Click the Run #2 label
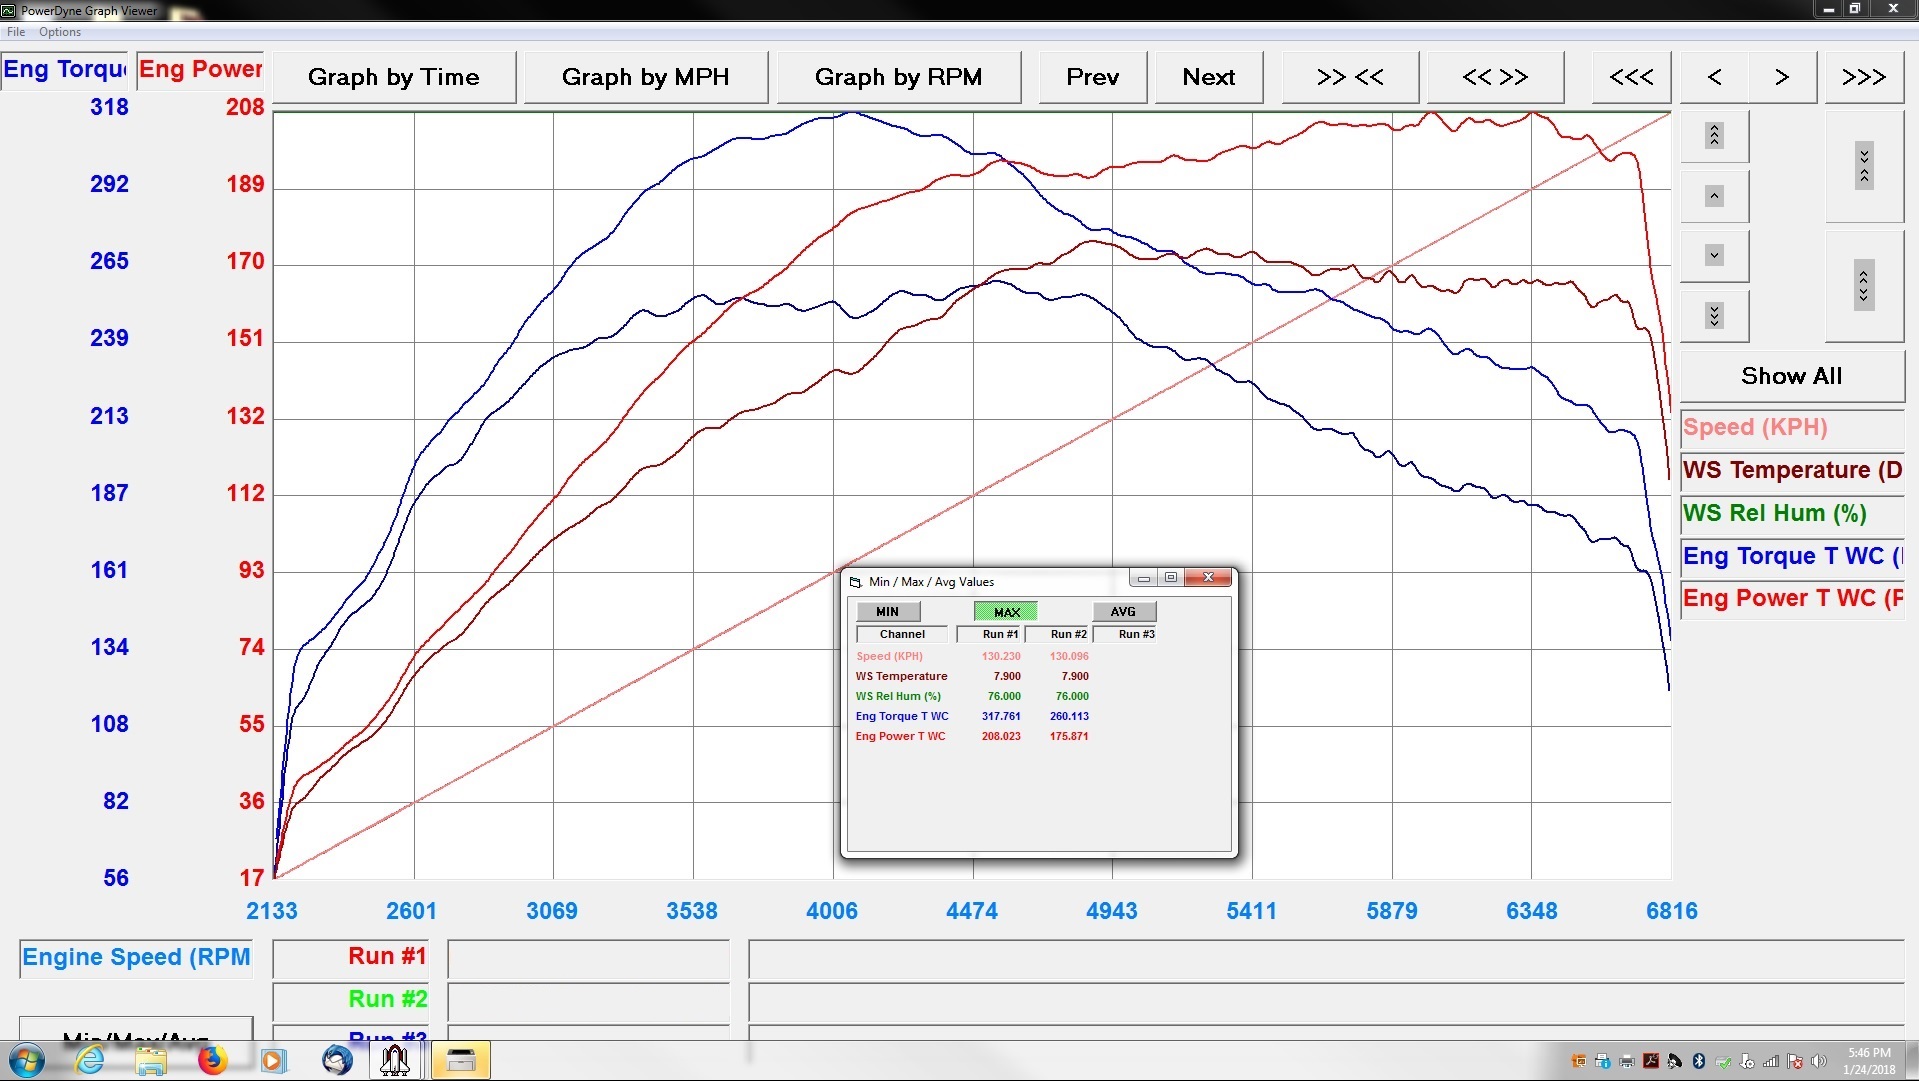Viewport: 1919px width, 1081px height. point(351,1000)
